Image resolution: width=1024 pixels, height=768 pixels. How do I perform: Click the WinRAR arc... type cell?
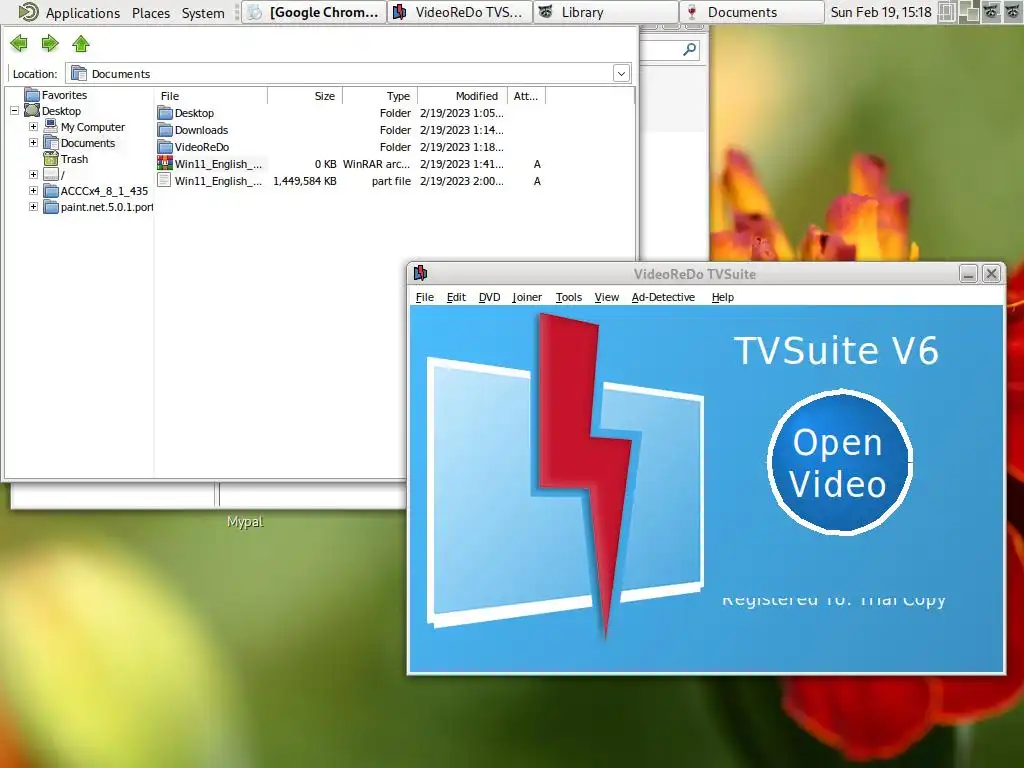[377, 164]
